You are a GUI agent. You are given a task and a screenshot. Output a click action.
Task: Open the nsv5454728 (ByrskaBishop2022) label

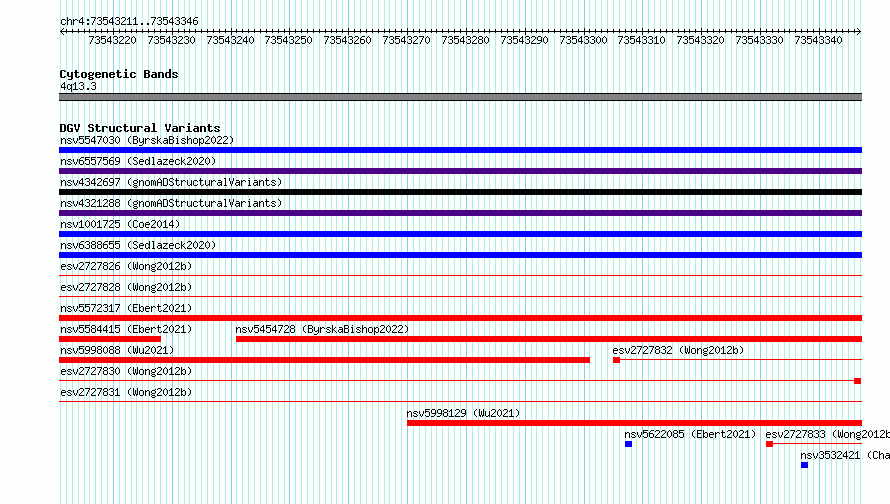(322, 329)
